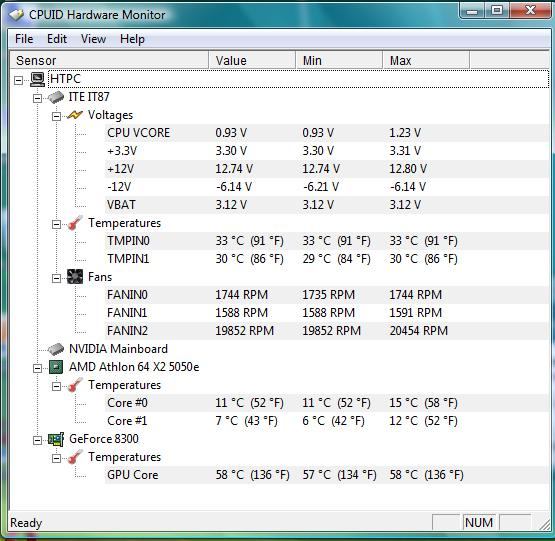Image resolution: width=555 pixels, height=541 pixels.
Task: Collapse Temperatures under AMD Athlon
Action: coord(56,387)
